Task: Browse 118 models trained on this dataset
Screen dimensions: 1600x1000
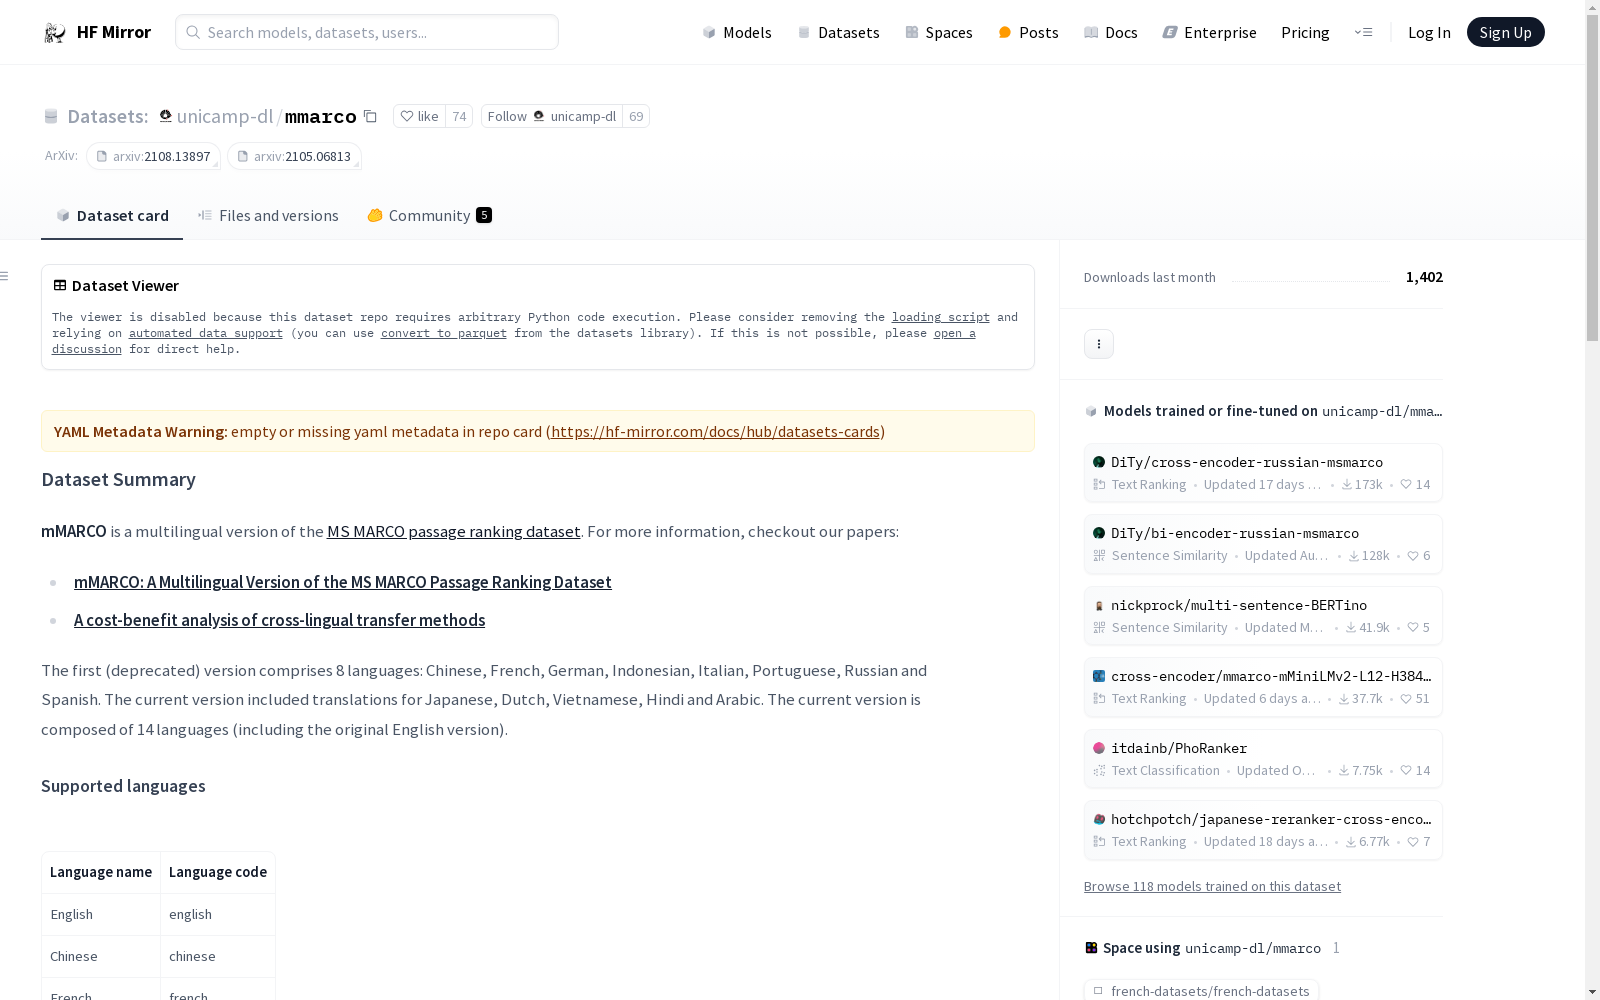Action: (x=1212, y=886)
